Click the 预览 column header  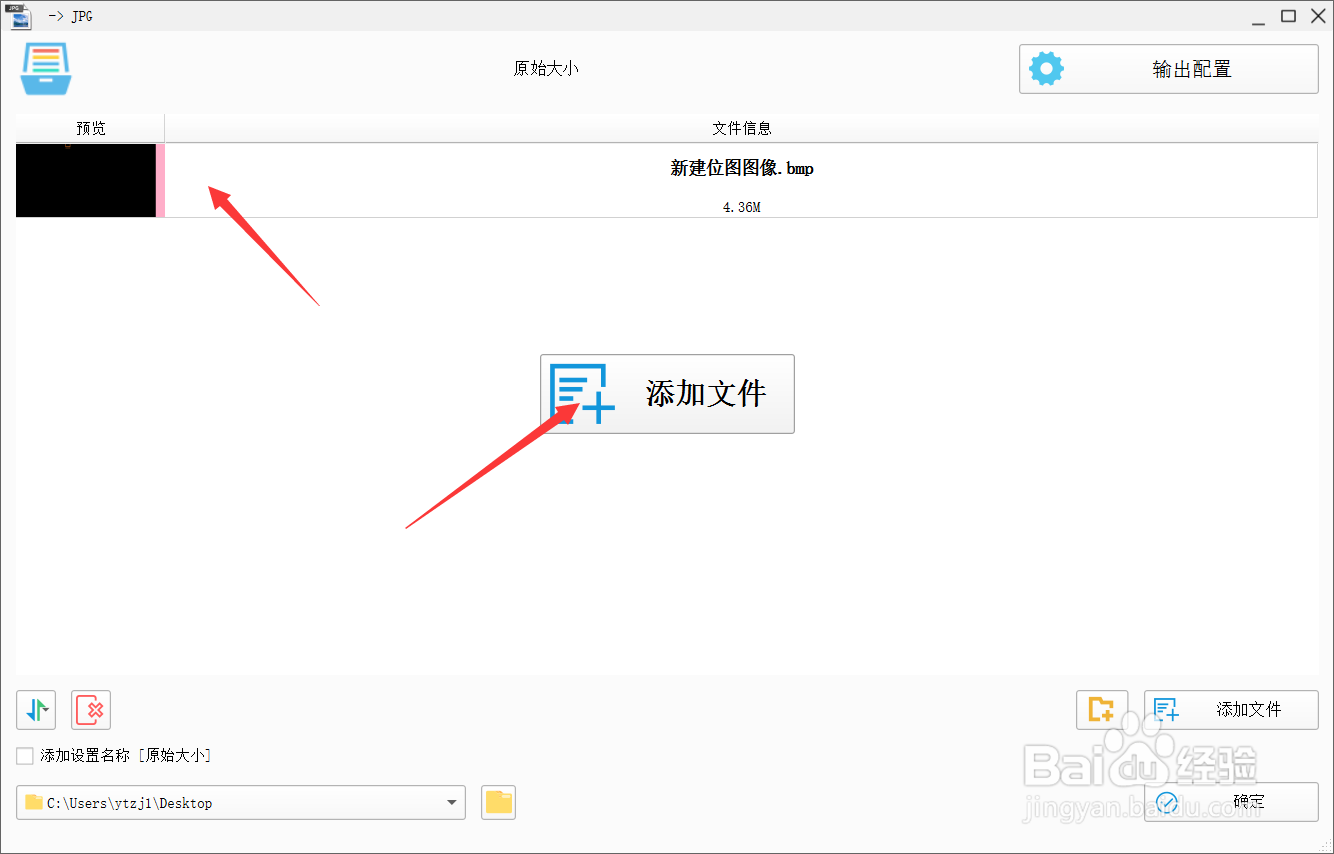pos(90,128)
